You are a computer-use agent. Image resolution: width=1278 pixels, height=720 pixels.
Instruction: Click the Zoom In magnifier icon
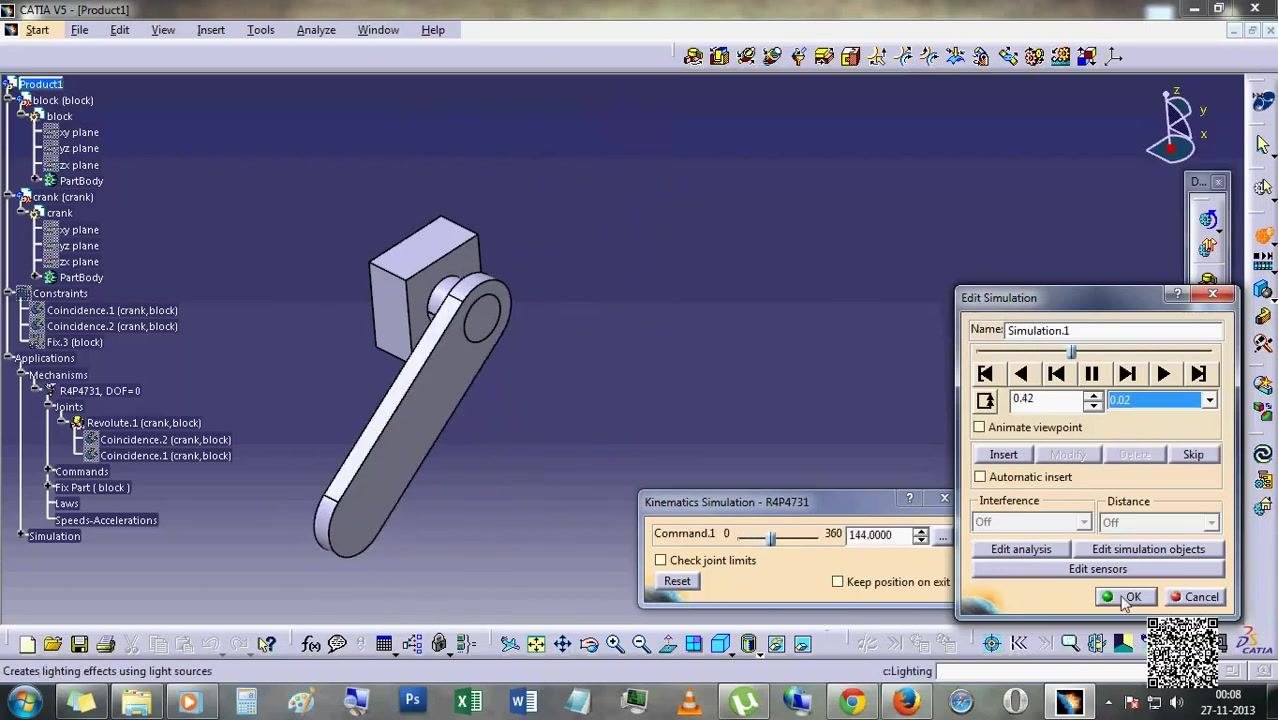[x=615, y=644]
